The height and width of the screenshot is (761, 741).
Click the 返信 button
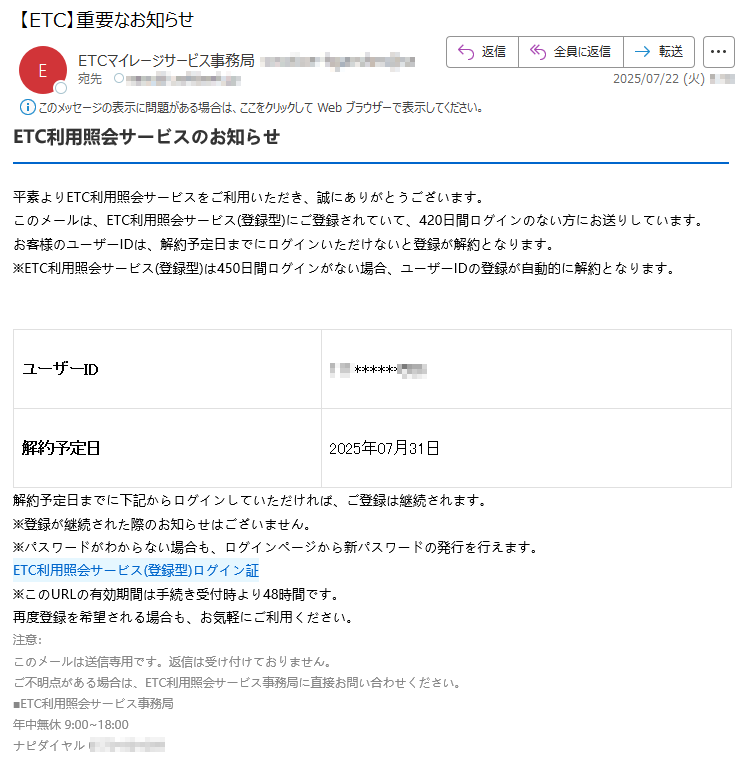(482, 52)
